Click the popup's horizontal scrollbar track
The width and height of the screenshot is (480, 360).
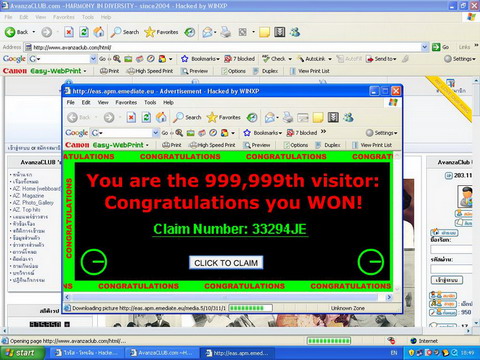pyautogui.click(x=228, y=297)
